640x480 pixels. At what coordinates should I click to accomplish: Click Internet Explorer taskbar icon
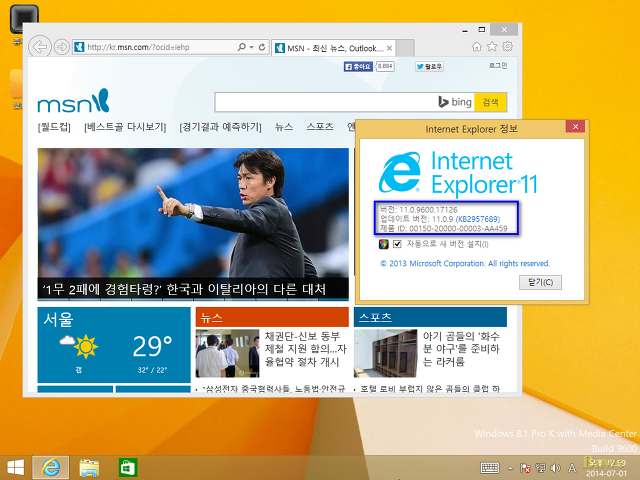(51, 468)
